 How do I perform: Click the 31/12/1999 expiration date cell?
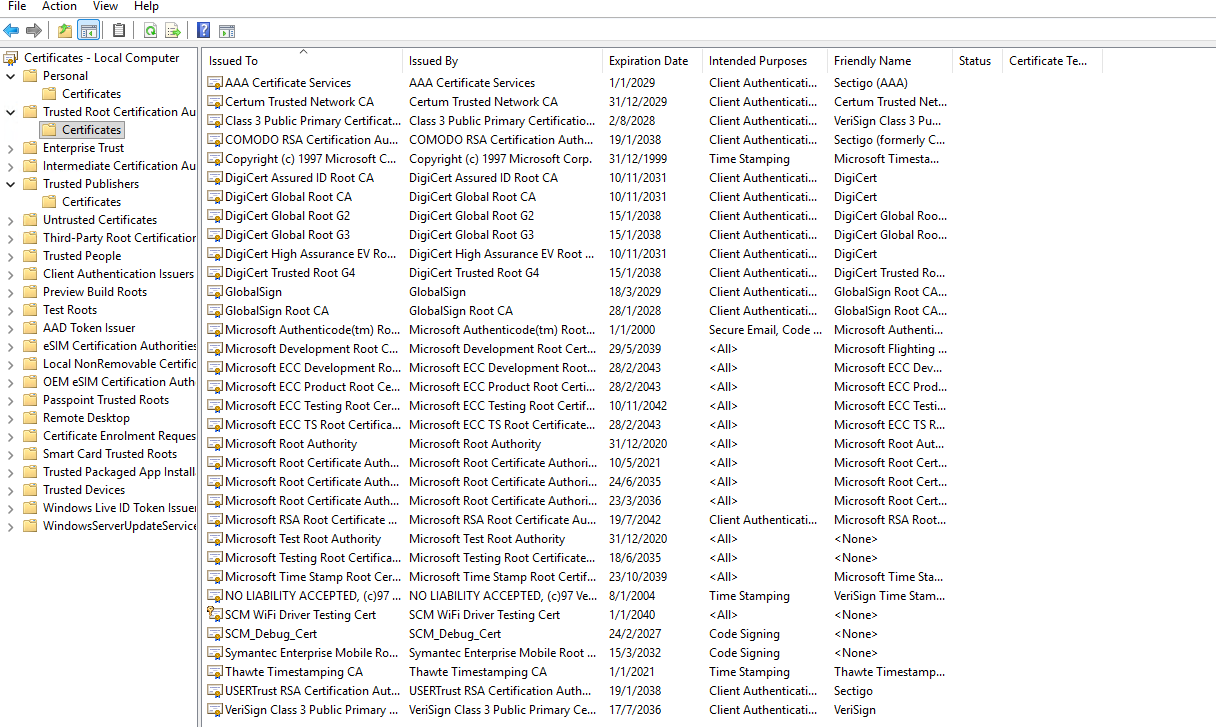pyautogui.click(x=636, y=159)
